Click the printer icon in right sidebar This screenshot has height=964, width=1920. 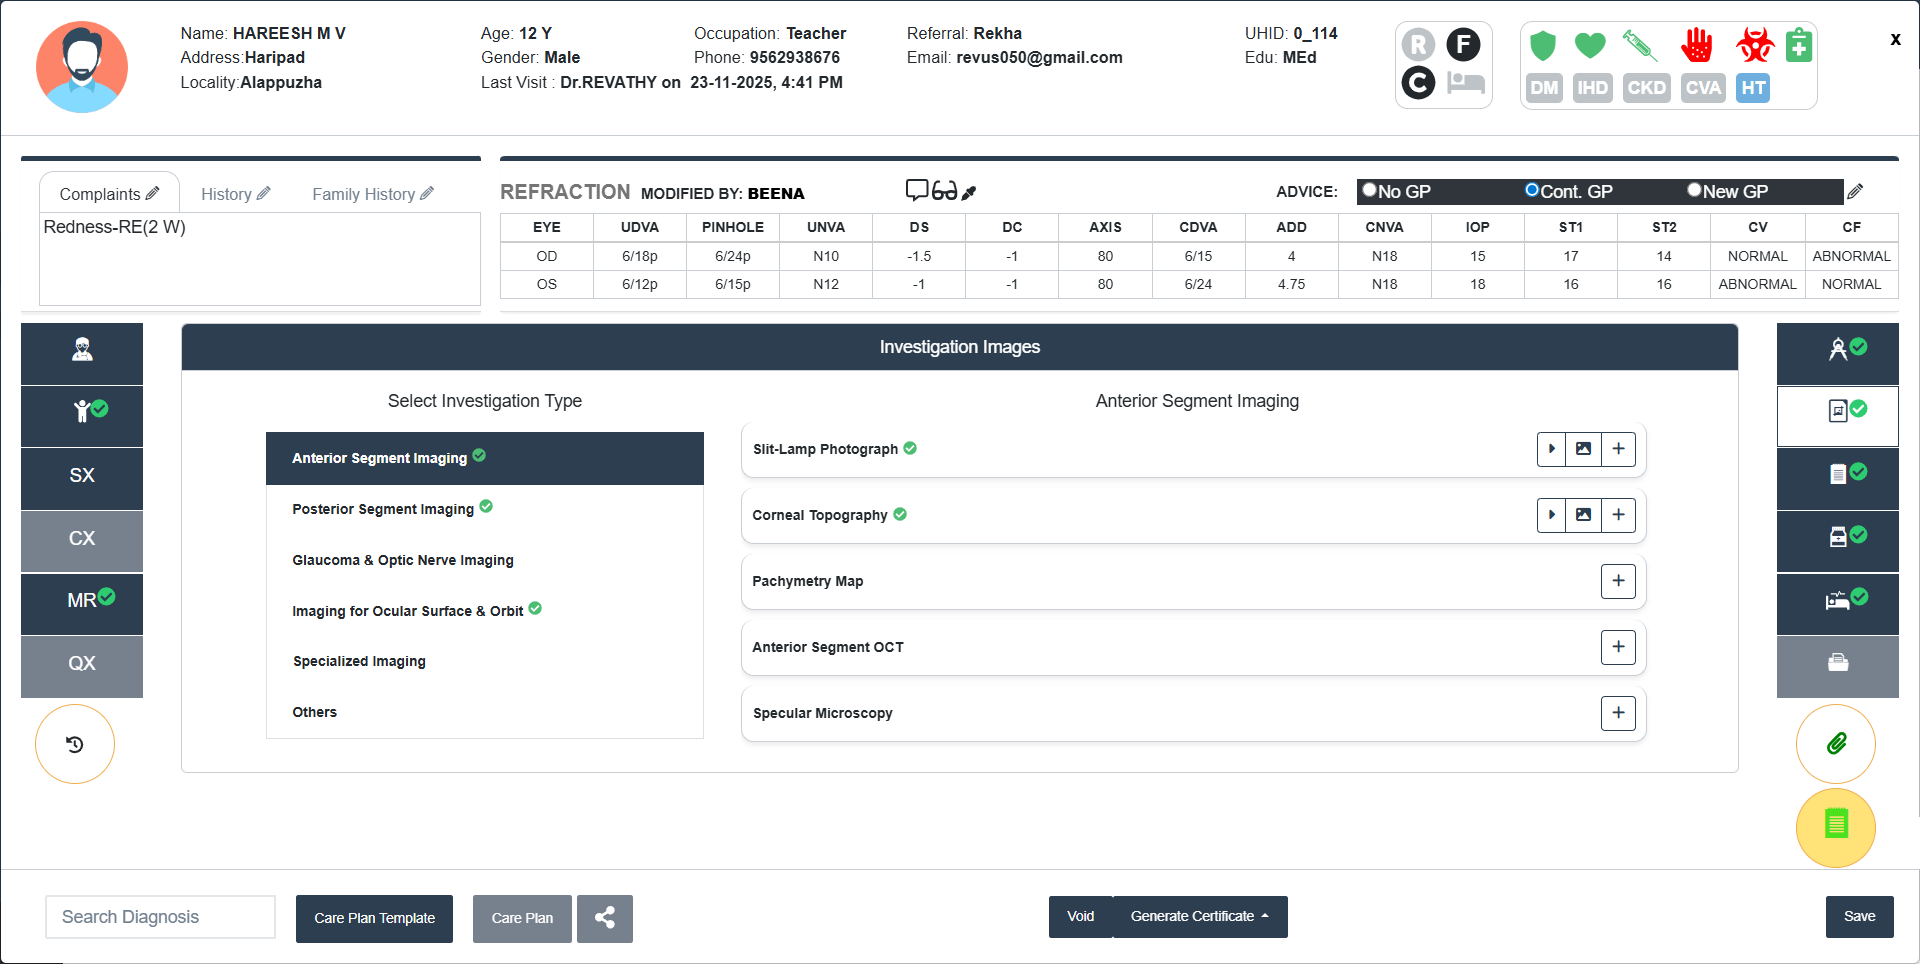1837,663
